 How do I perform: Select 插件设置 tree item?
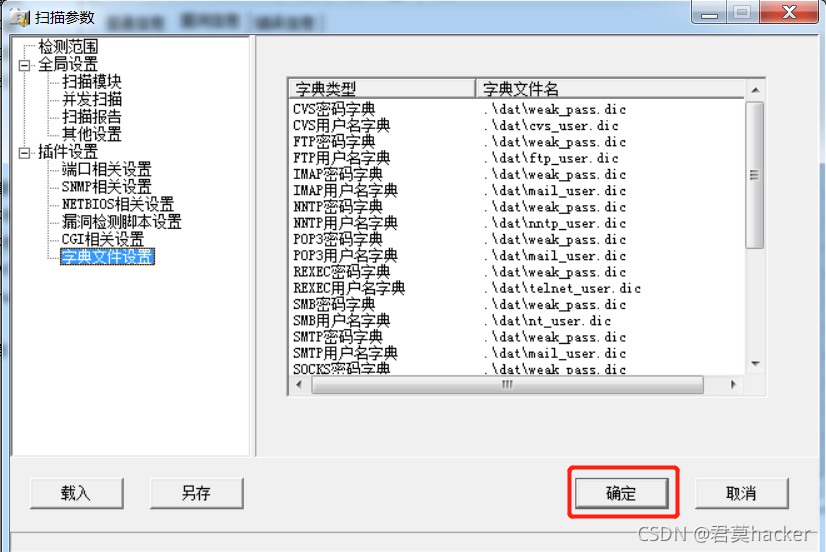(x=68, y=152)
